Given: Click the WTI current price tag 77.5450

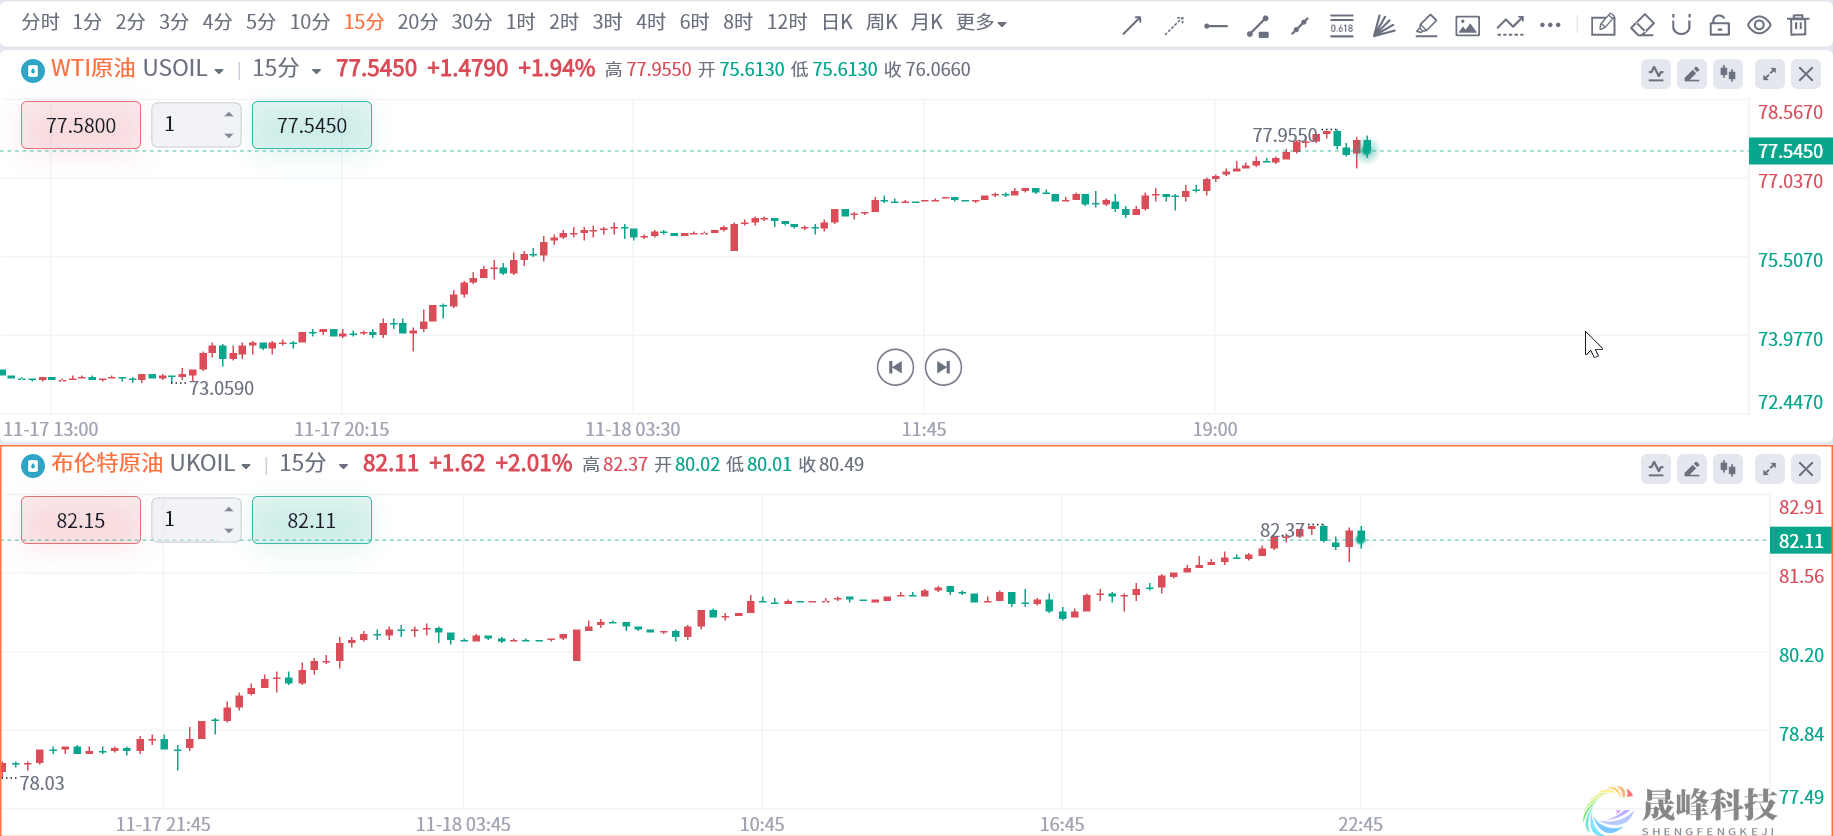Looking at the screenshot, I should 1790,151.
